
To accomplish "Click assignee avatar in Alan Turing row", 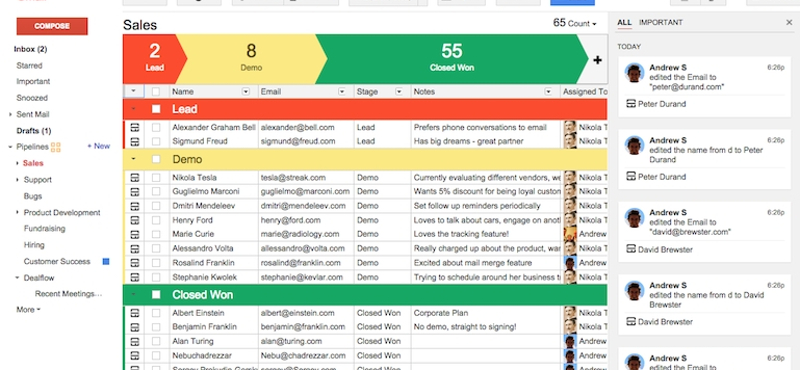I will pyautogui.click(x=570, y=341).
